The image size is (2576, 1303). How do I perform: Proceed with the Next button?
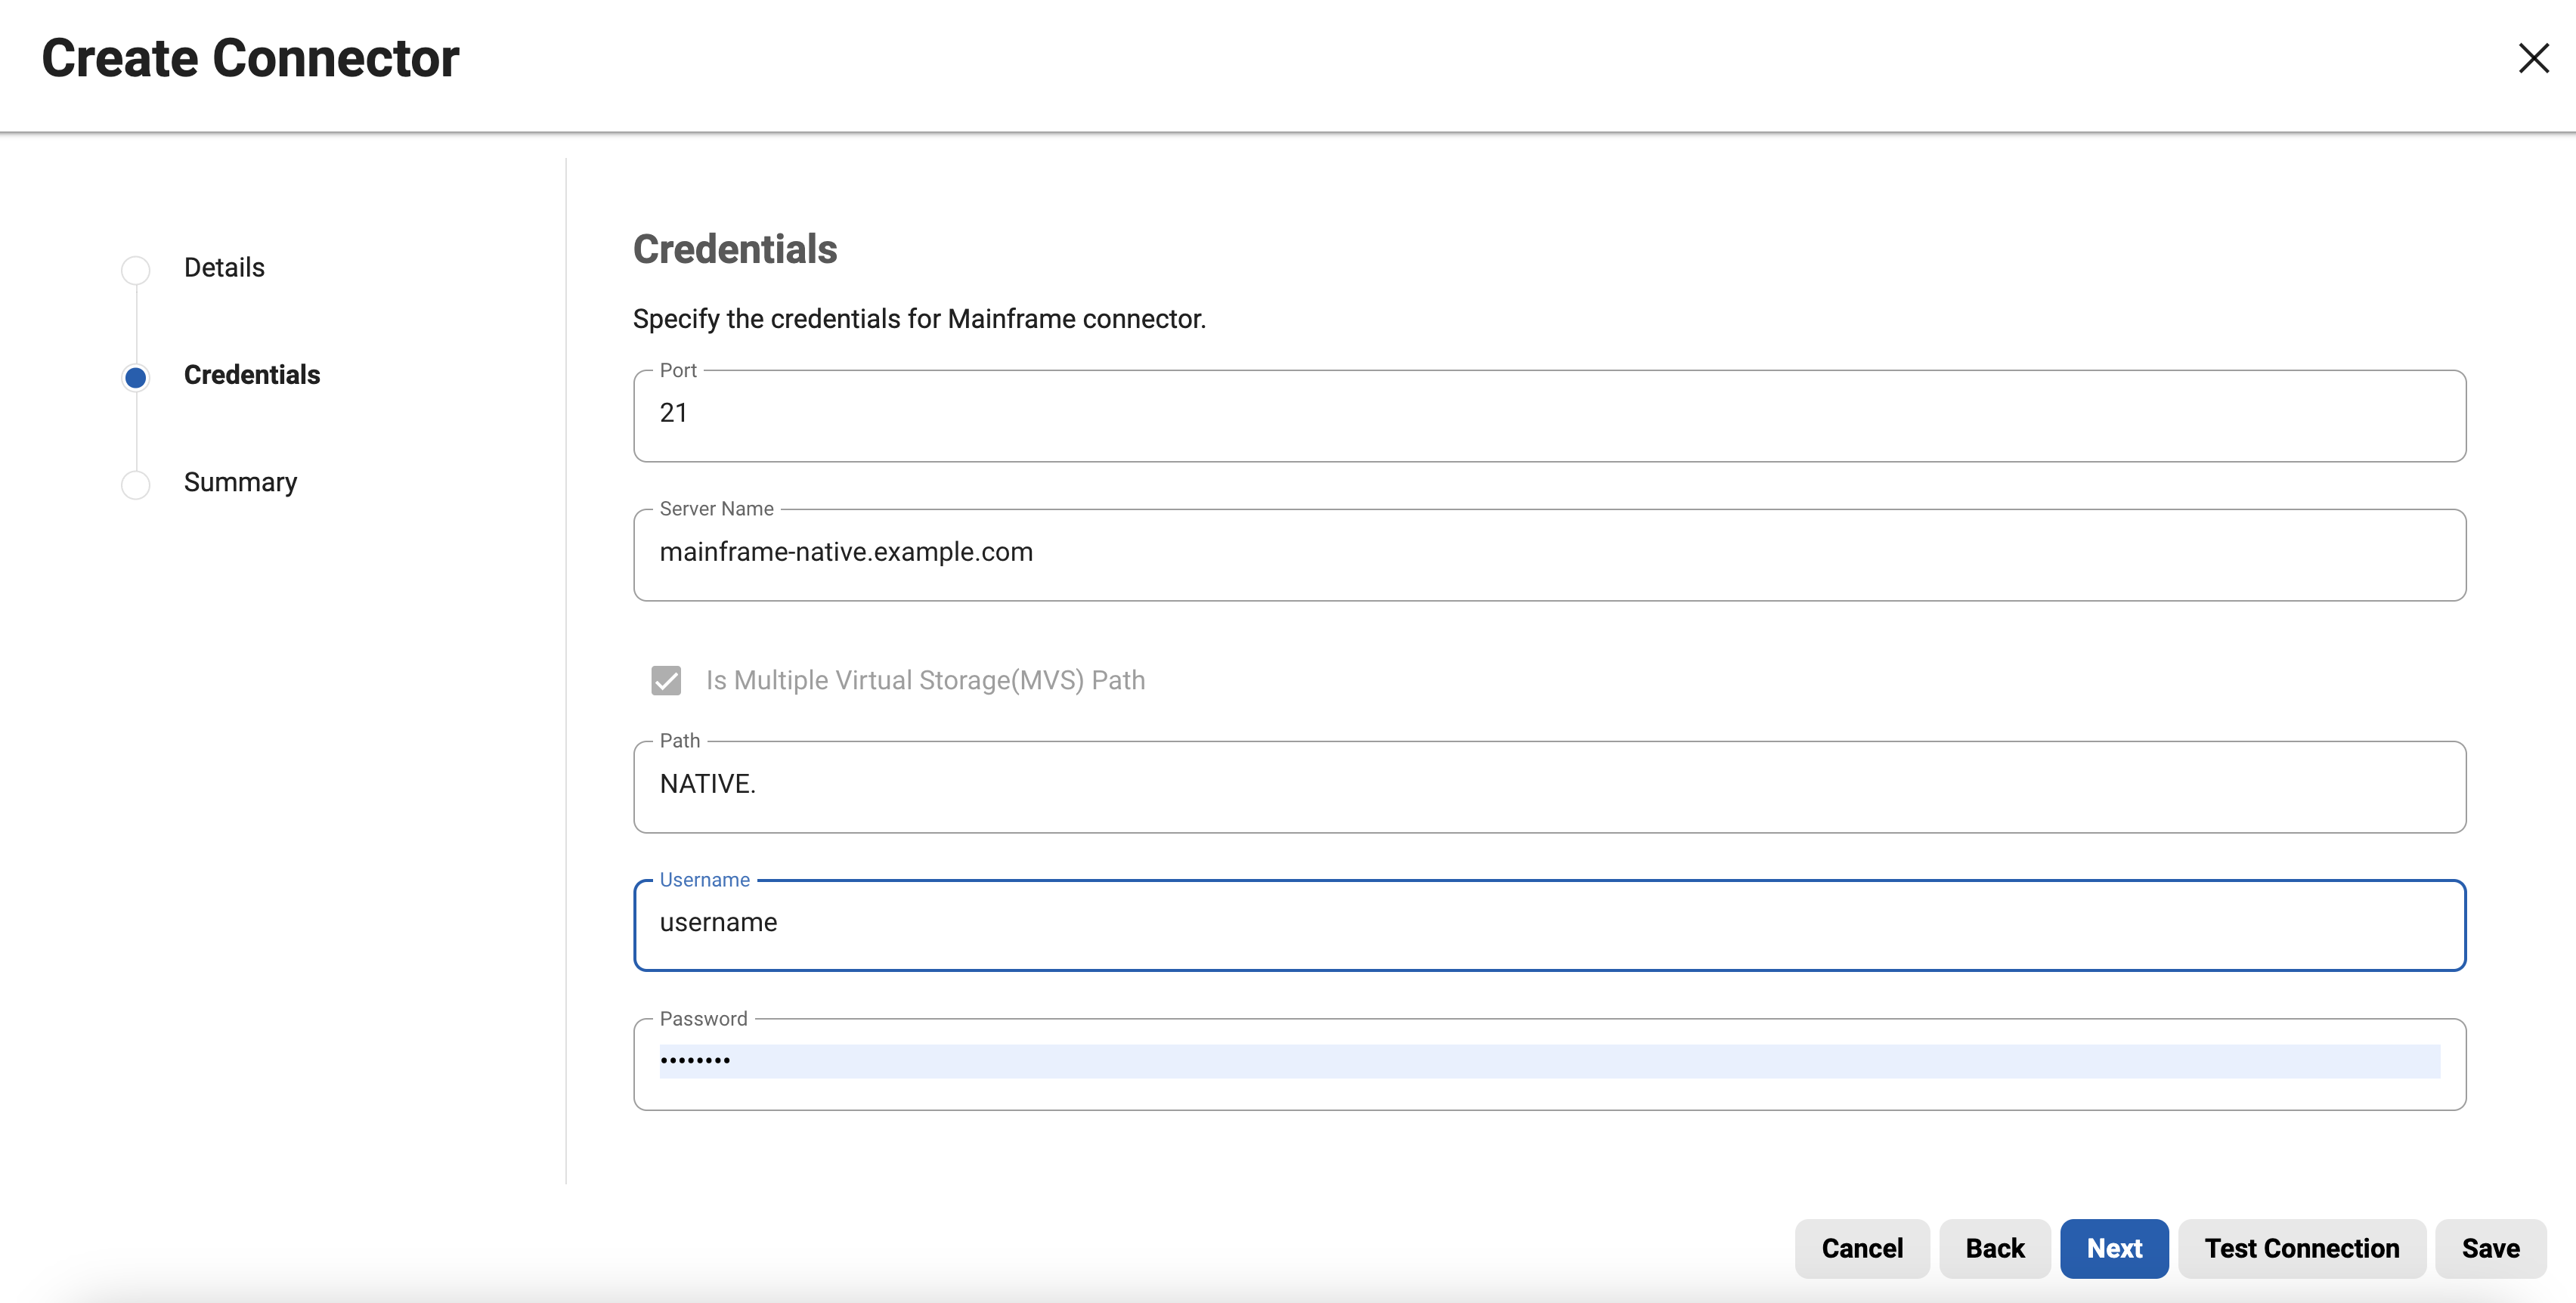(x=2114, y=1248)
